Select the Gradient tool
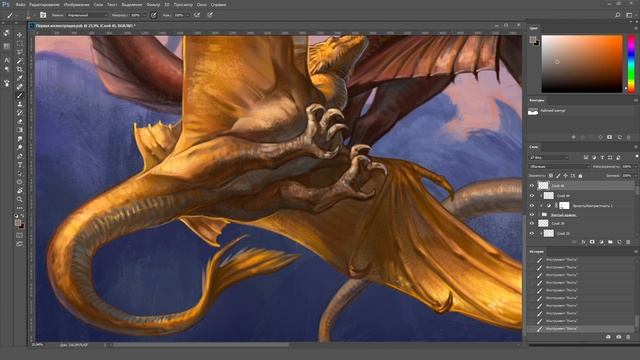The width and height of the screenshot is (640, 360). point(20,130)
